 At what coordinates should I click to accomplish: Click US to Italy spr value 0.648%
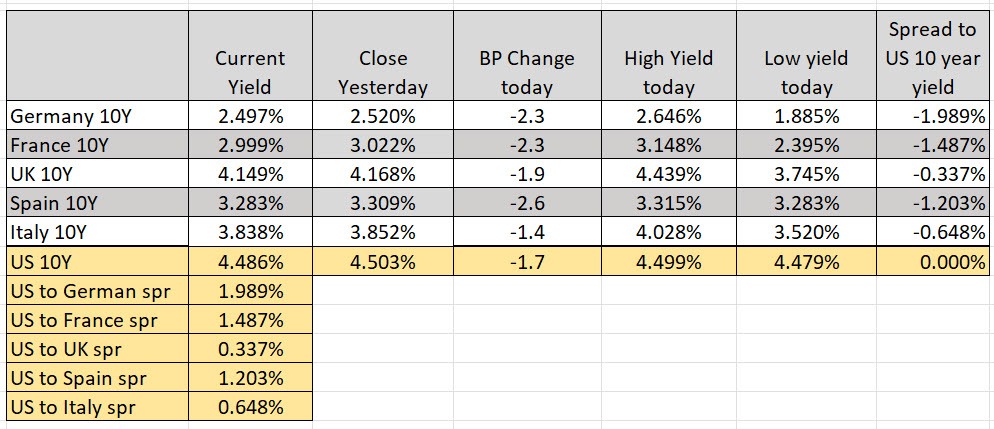250,407
